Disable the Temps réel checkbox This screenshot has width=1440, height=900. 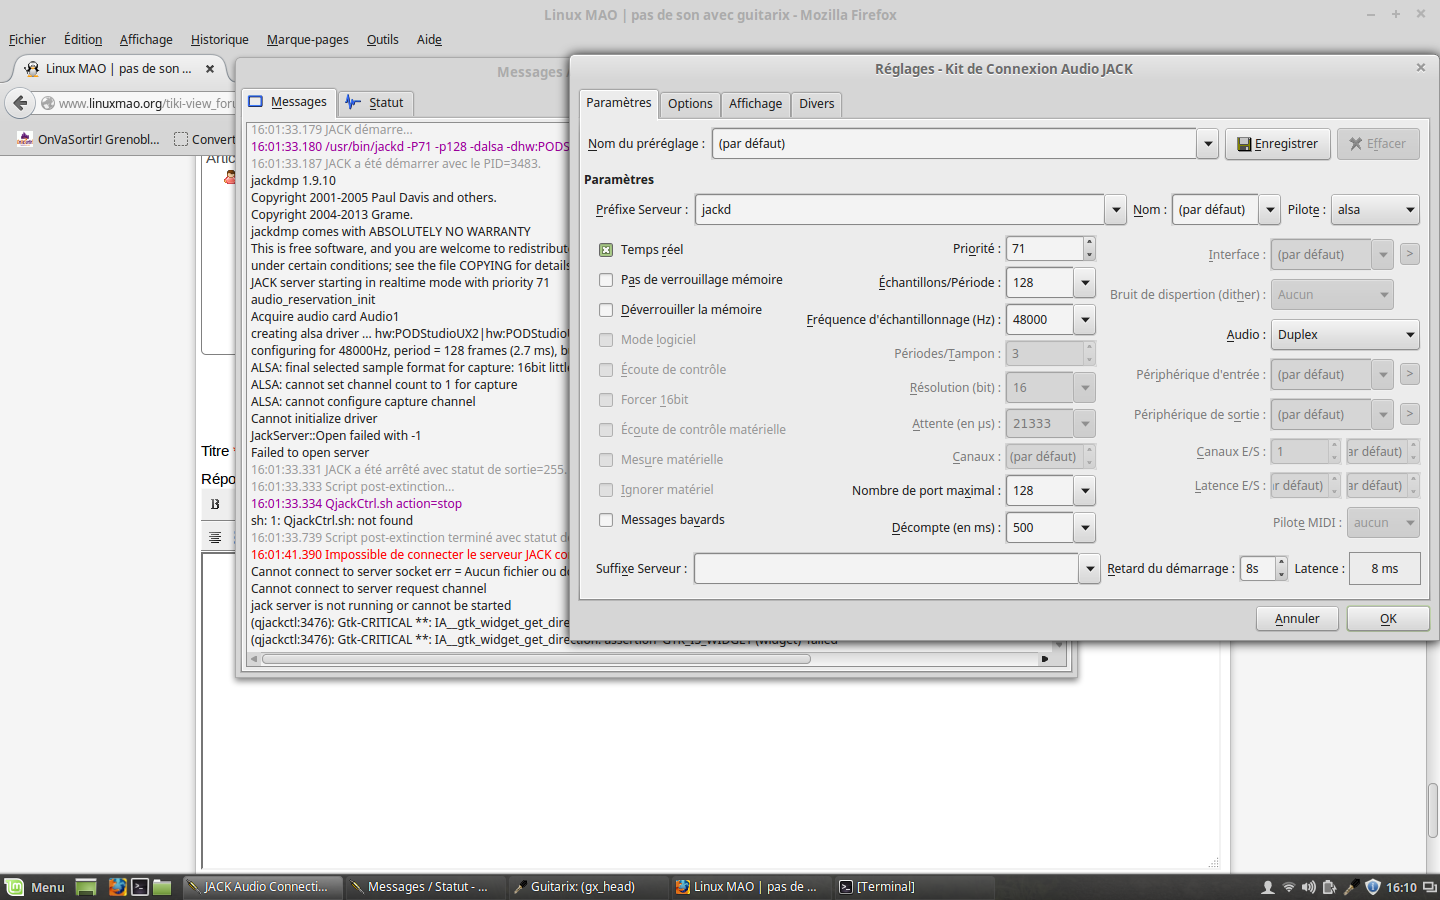pos(606,250)
